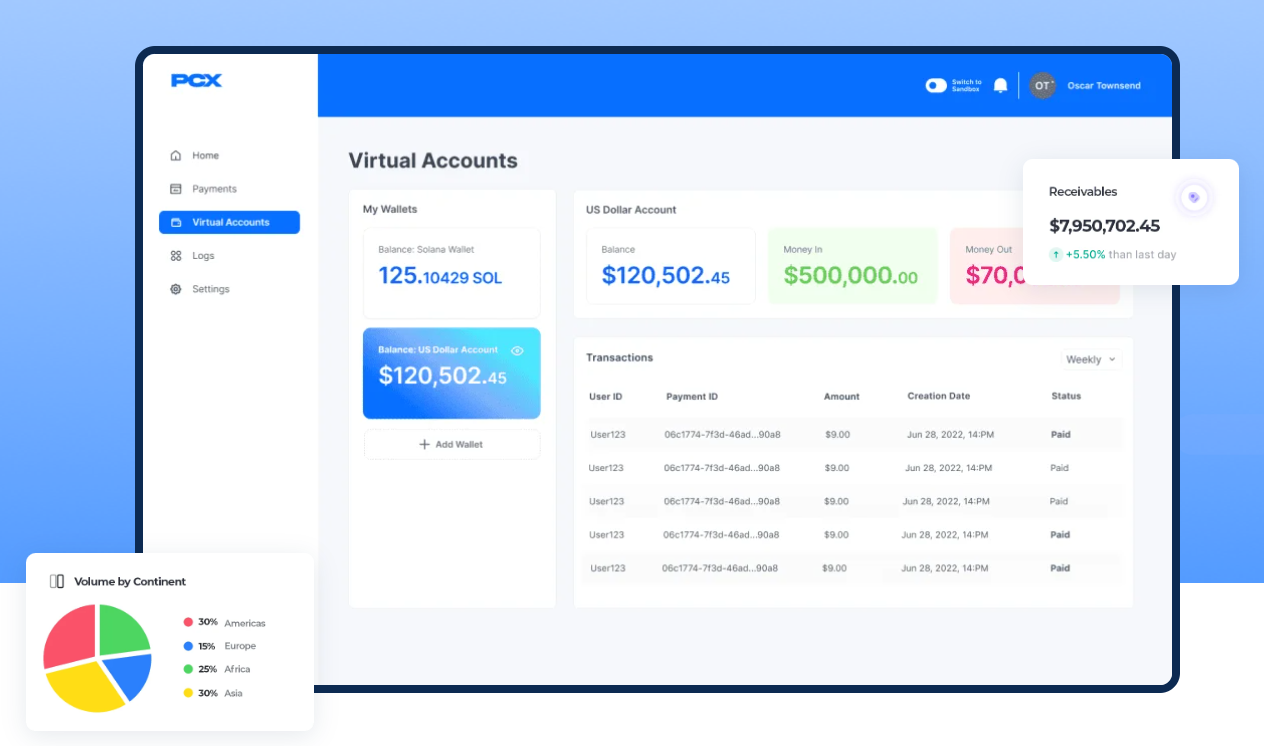Screen dimensions: 1264x746
Task: Toggle the Switch to Sandbox switch
Action: pyautogui.click(x=936, y=85)
